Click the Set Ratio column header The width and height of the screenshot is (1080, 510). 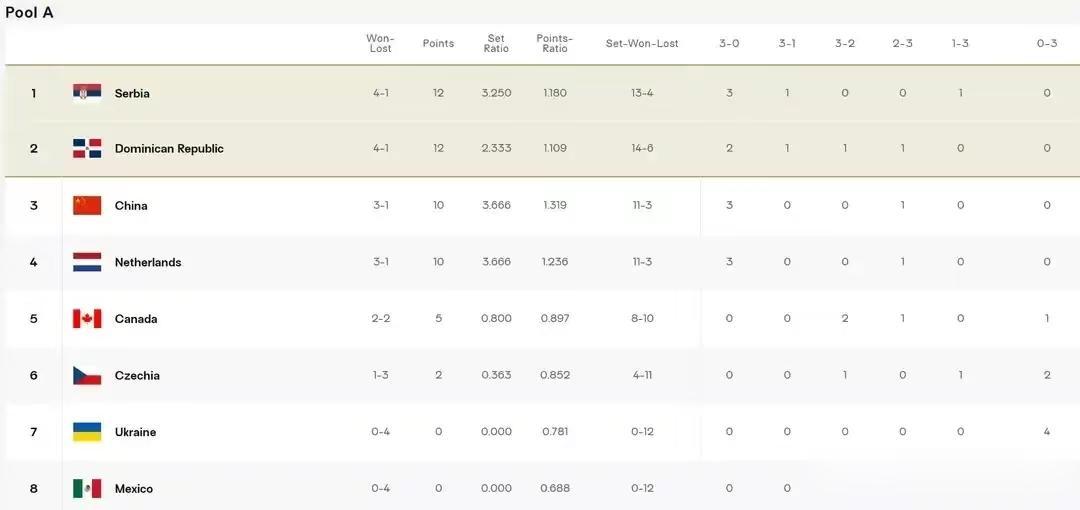point(497,43)
